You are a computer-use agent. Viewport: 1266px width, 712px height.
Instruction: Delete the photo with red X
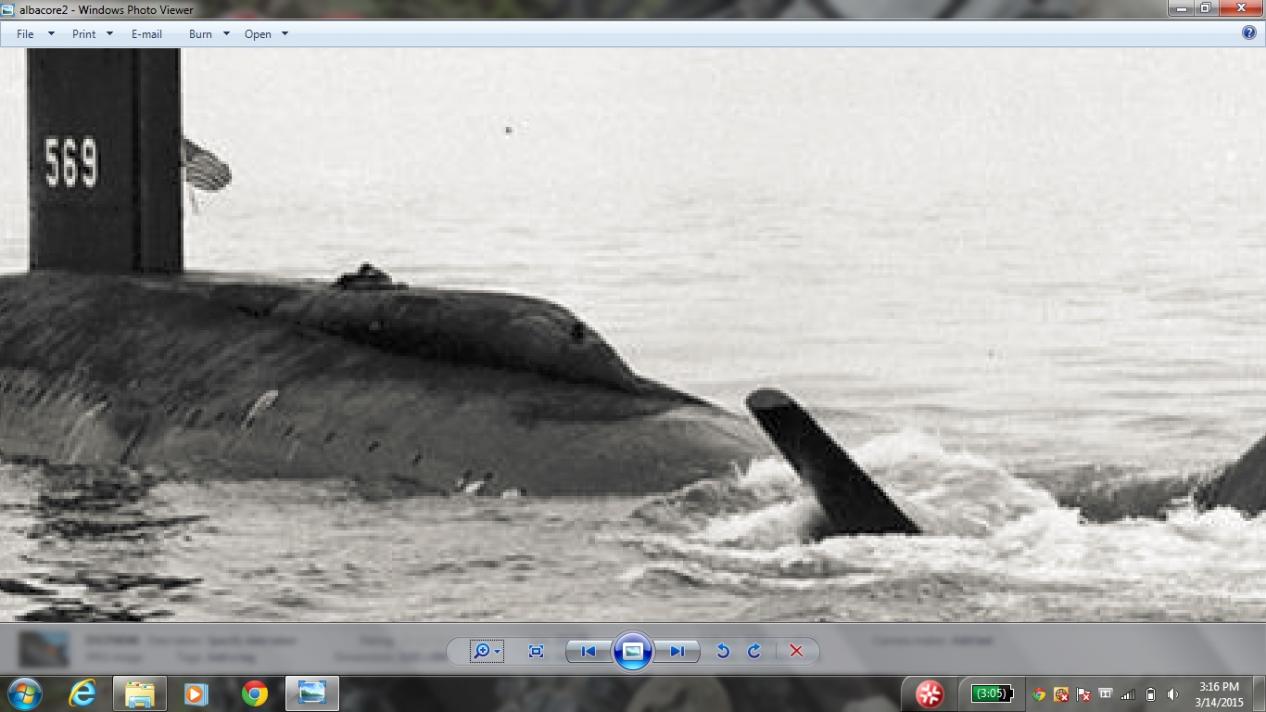coord(796,651)
